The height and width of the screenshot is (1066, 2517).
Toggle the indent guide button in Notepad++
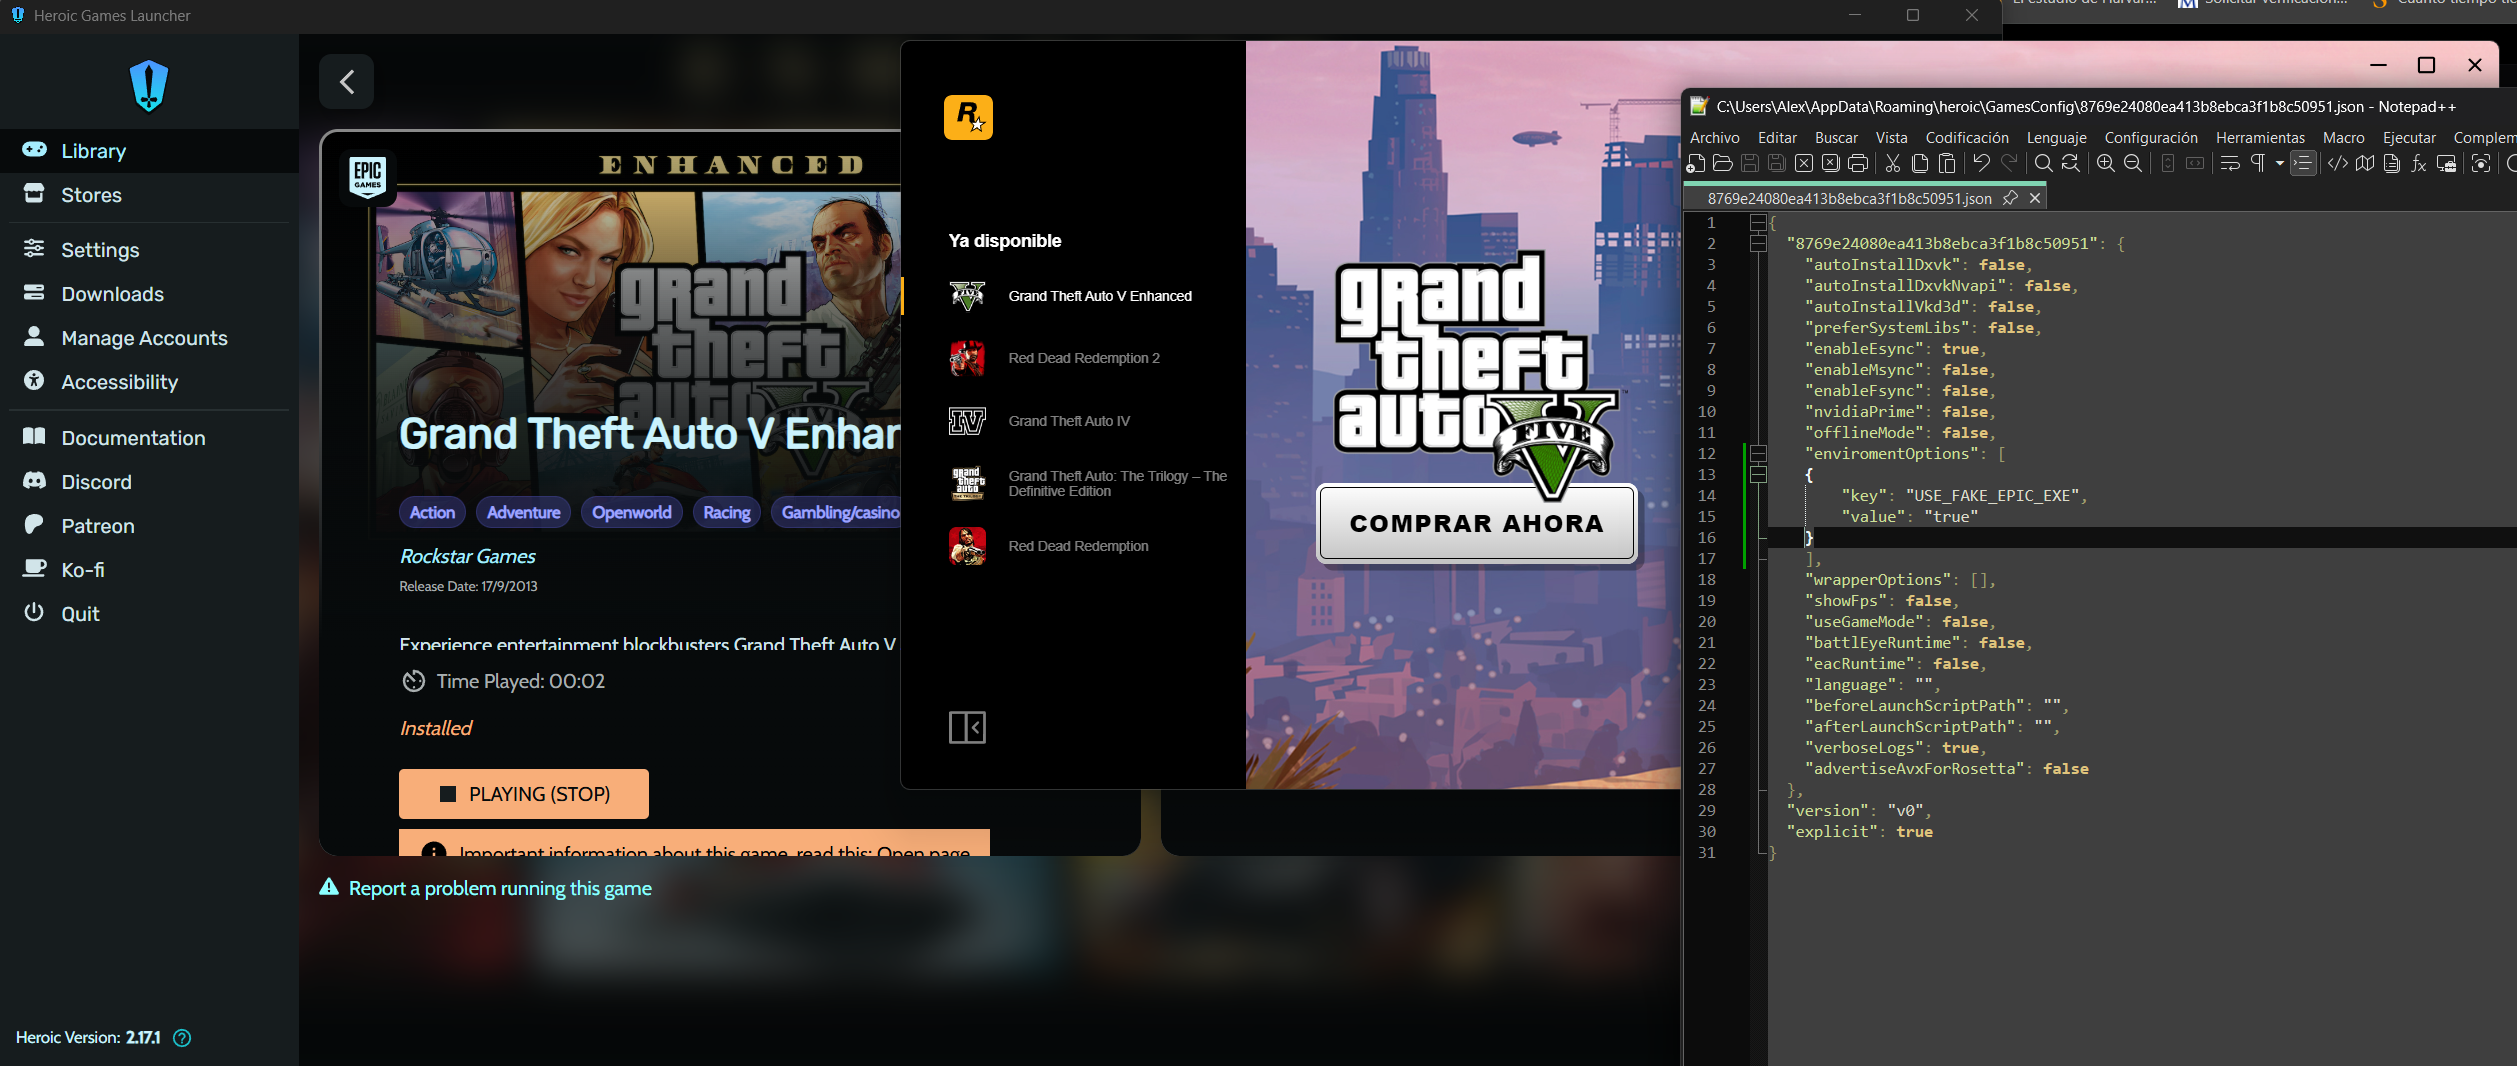coord(2303,164)
